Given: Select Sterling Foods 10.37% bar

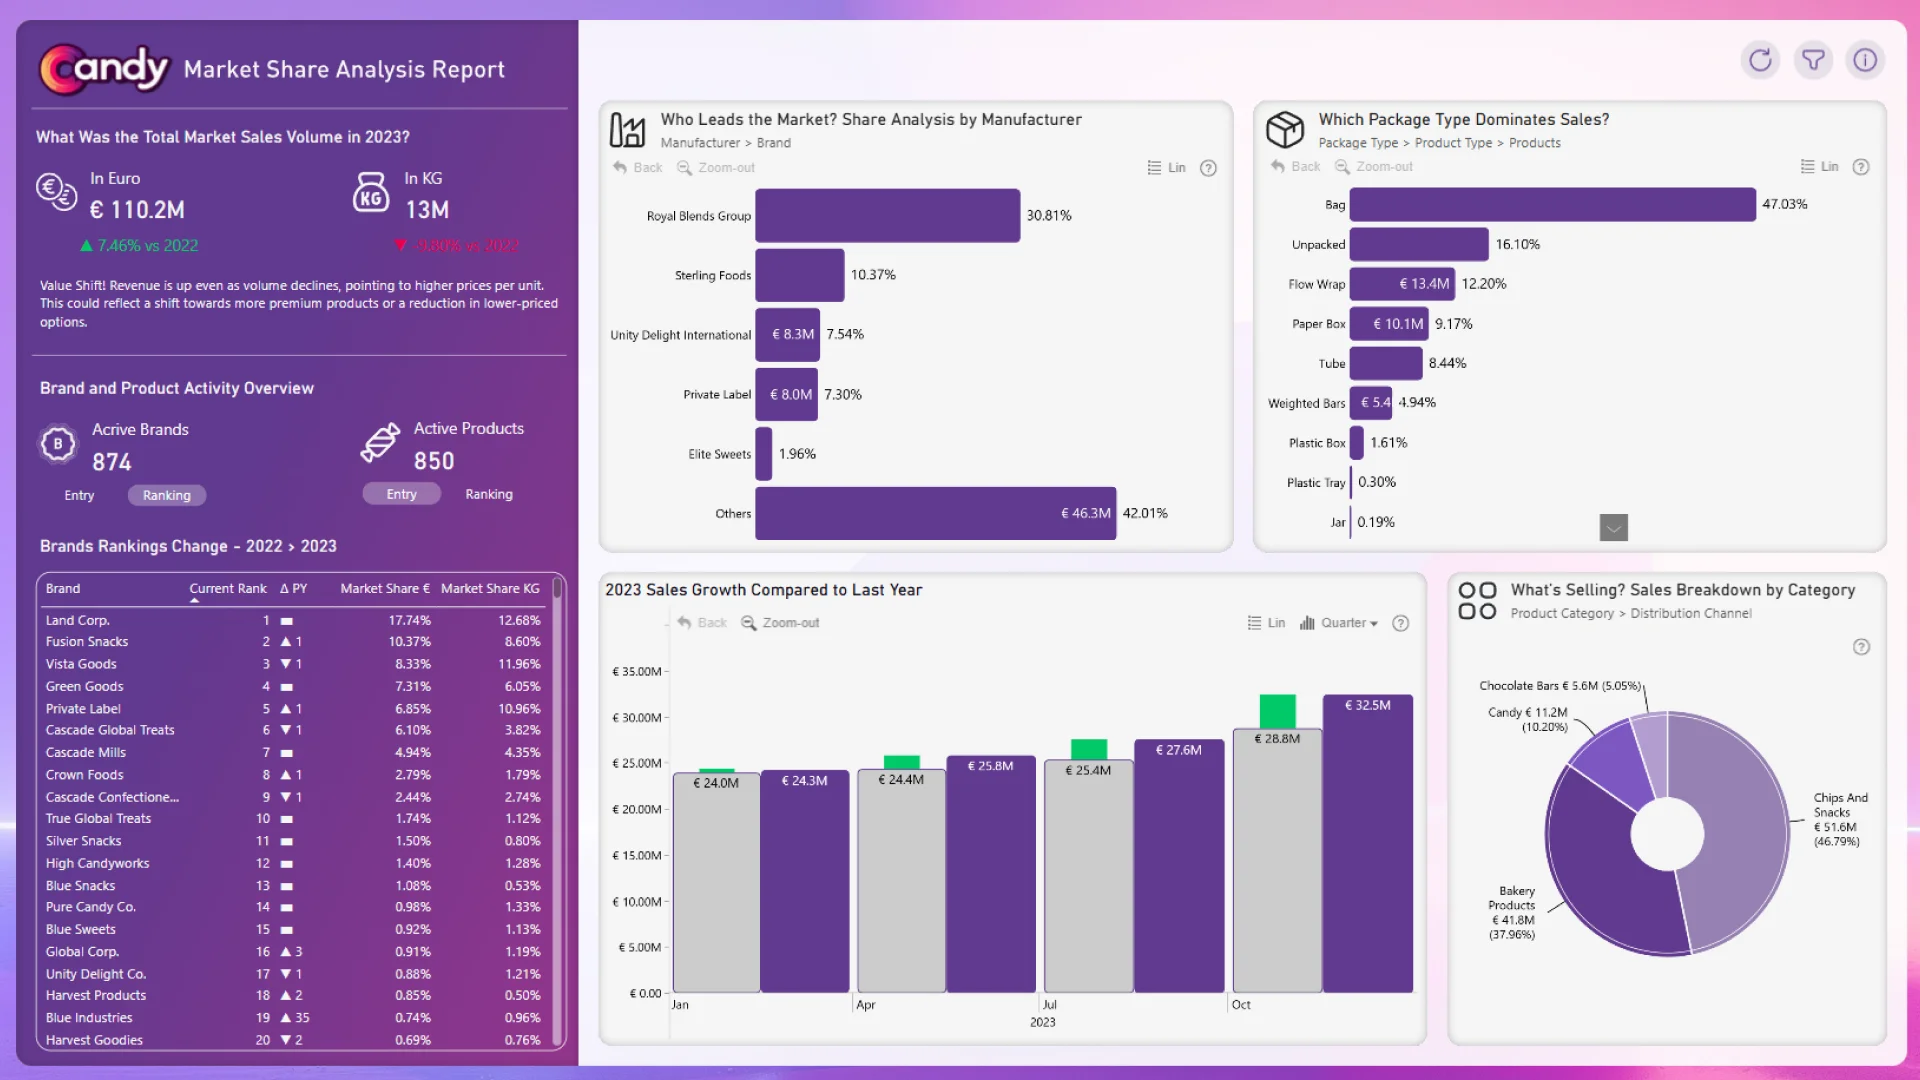Looking at the screenshot, I should click(800, 276).
